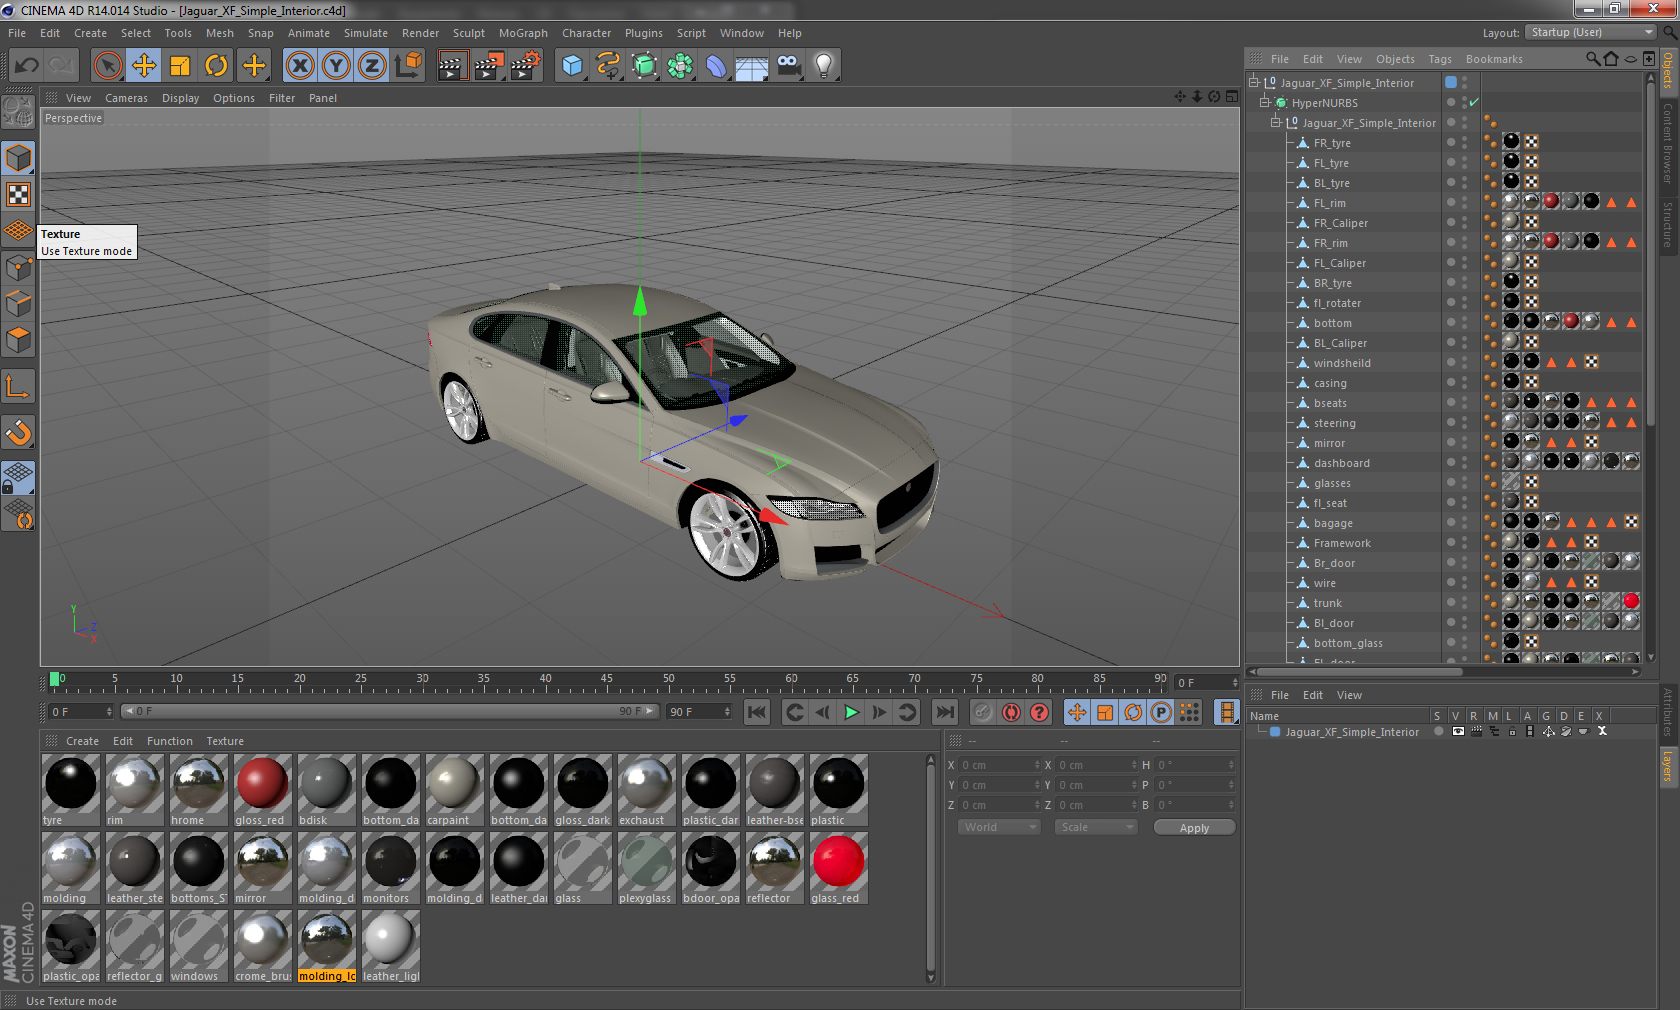
Task: Go to end of animation
Action: (x=944, y=712)
